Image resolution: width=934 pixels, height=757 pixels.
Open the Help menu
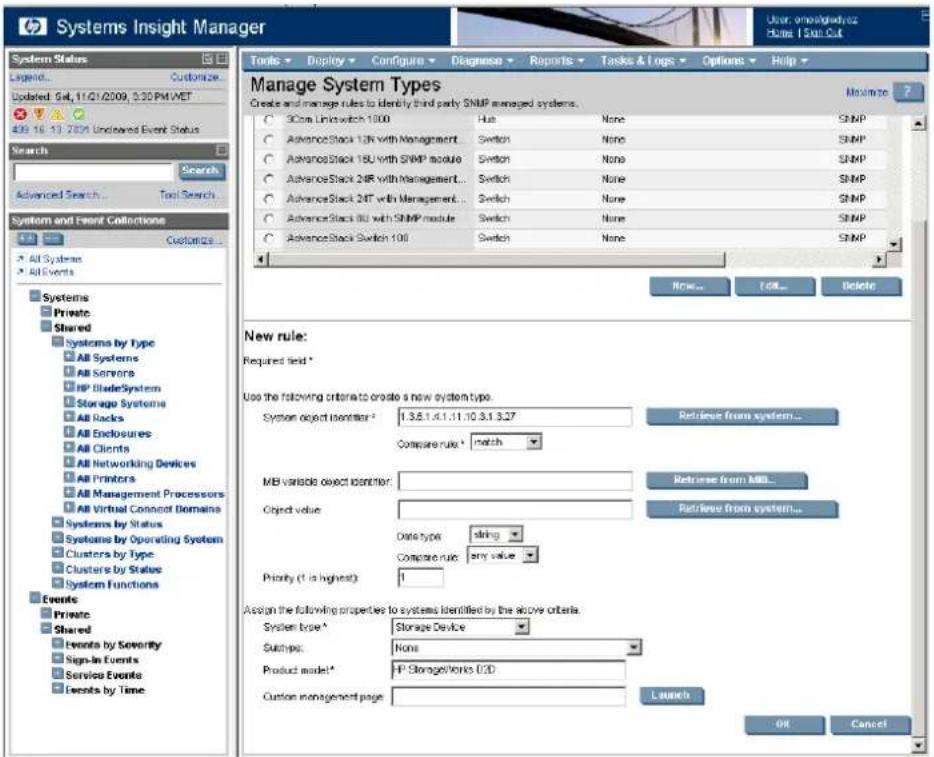789,61
